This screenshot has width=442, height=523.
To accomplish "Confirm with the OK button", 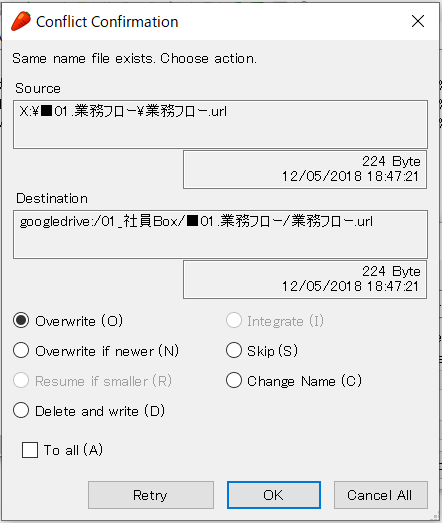I will pyautogui.click(x=274, y=495).
